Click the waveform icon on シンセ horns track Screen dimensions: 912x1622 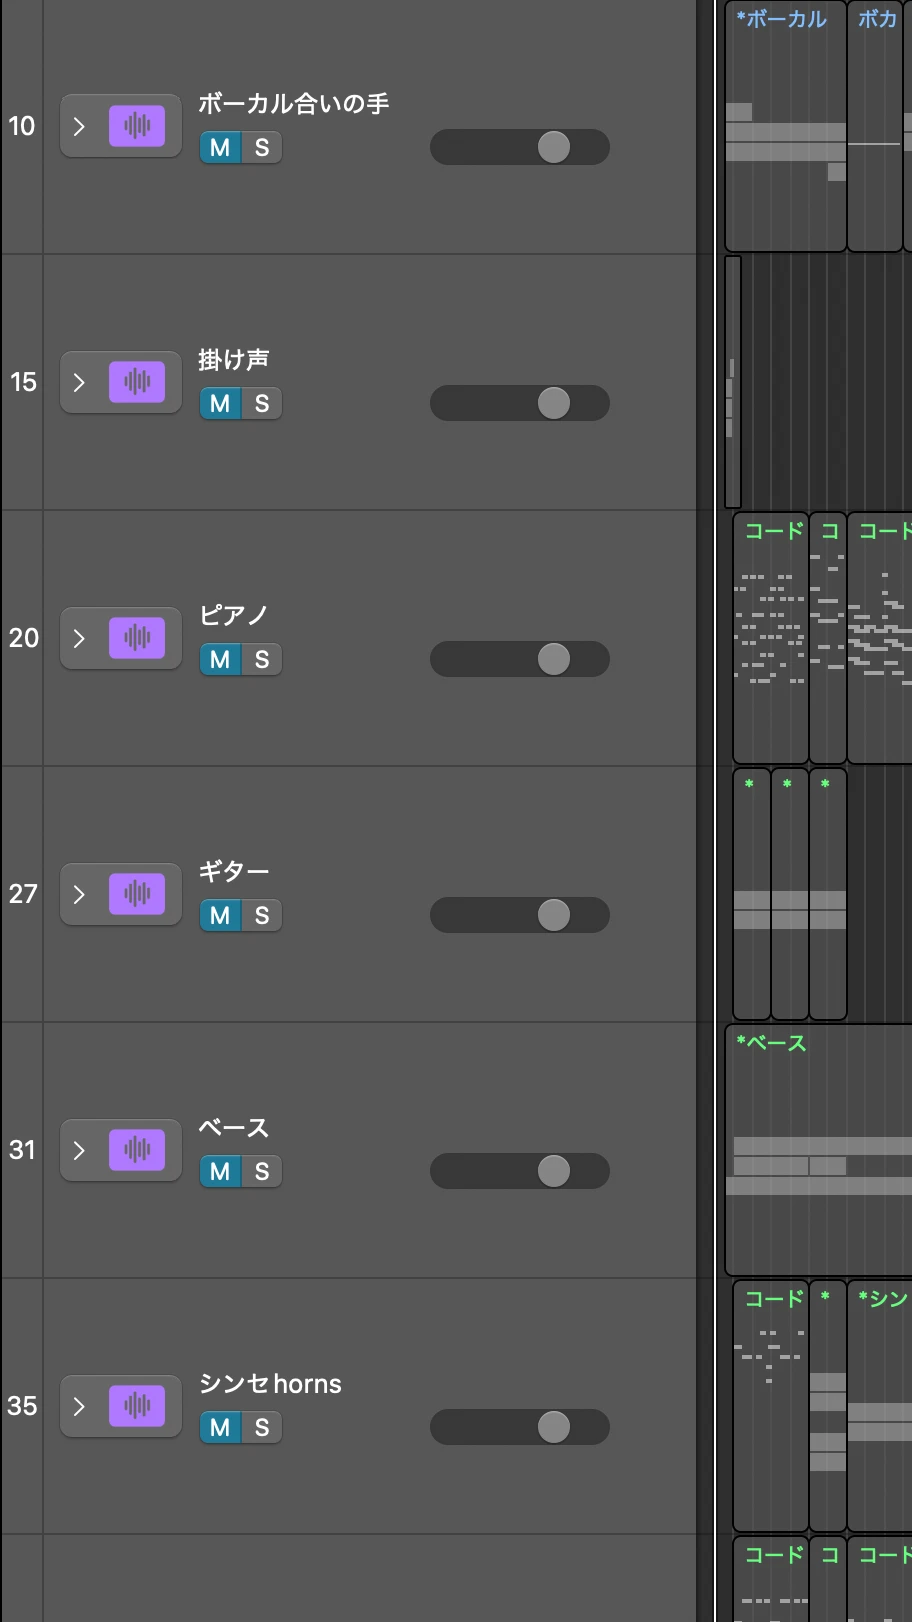click(x=137, y=1406)
